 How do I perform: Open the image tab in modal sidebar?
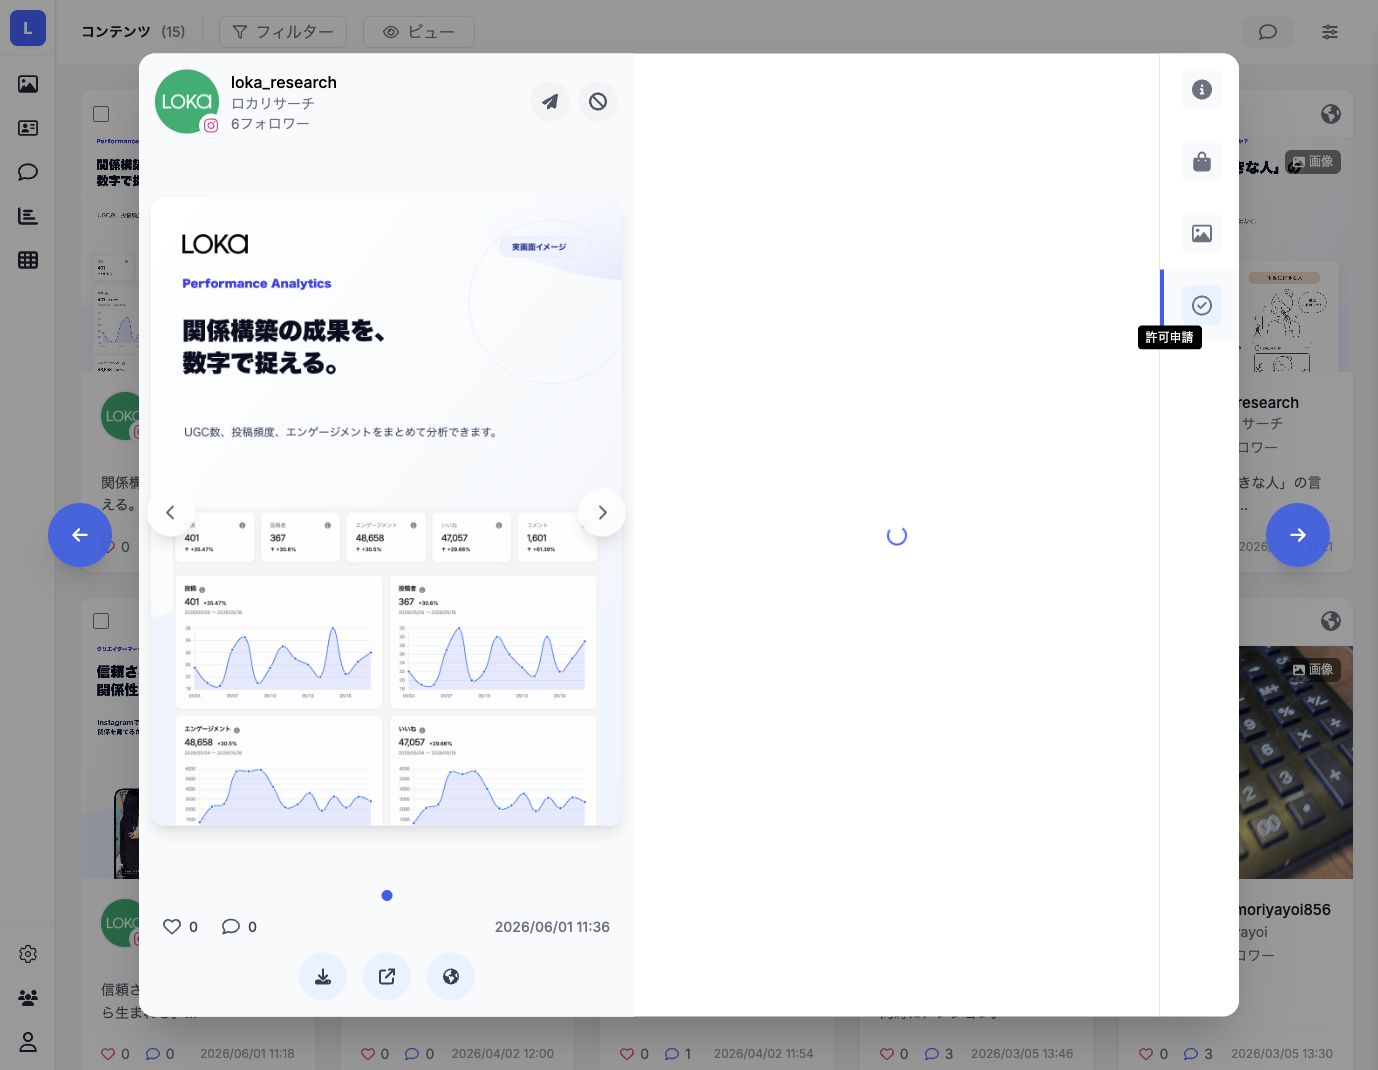(x=1202, y=233)
